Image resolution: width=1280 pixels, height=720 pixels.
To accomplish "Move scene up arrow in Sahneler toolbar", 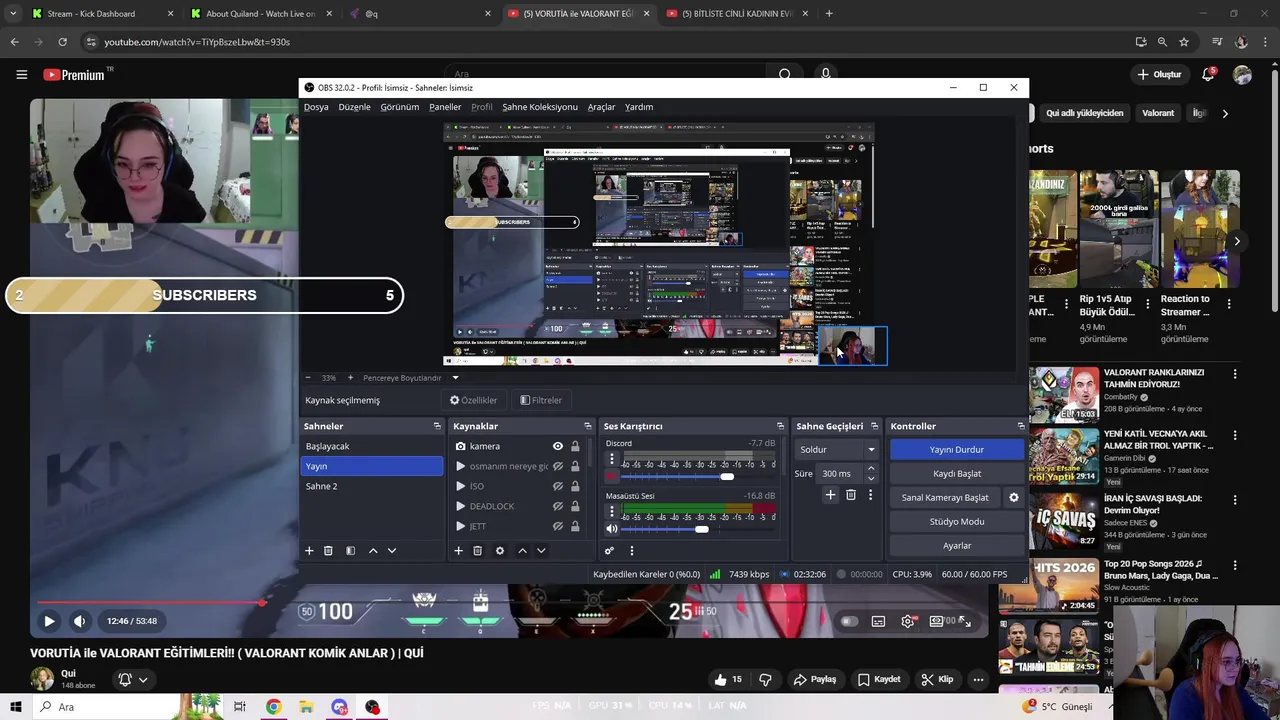I will (x=373, y=550).
